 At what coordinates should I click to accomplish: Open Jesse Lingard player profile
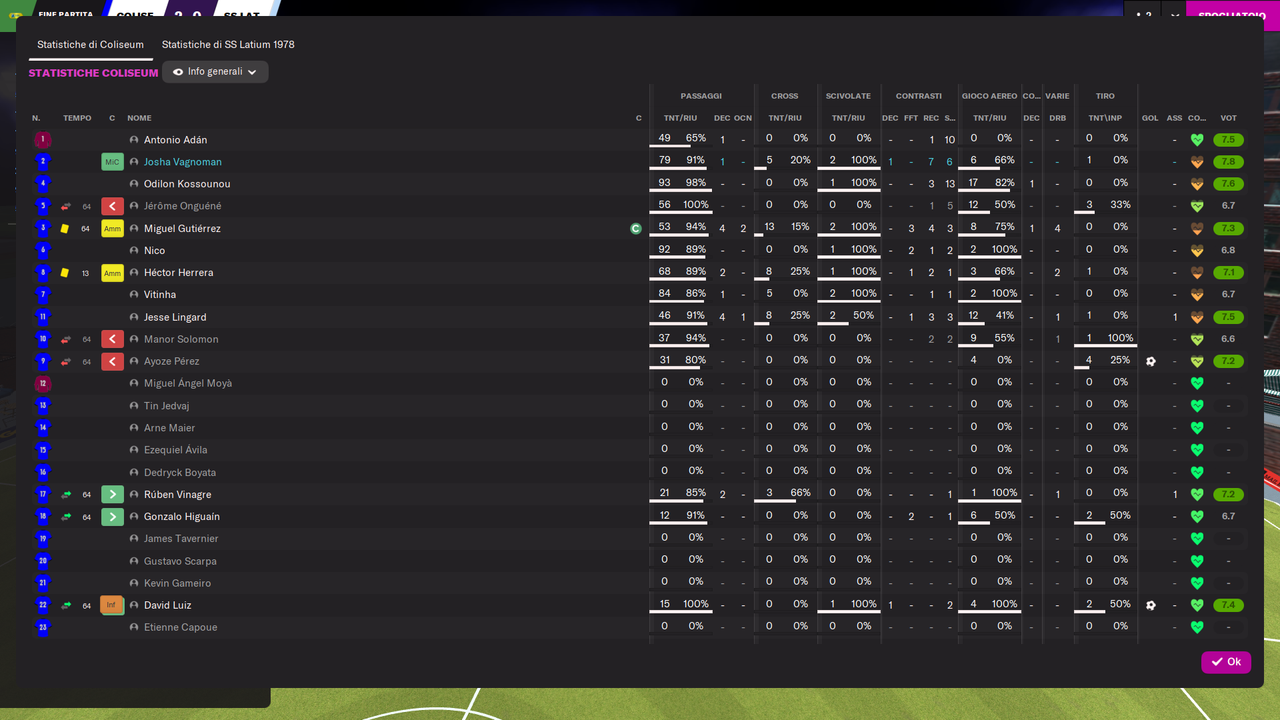pos(175,317)
